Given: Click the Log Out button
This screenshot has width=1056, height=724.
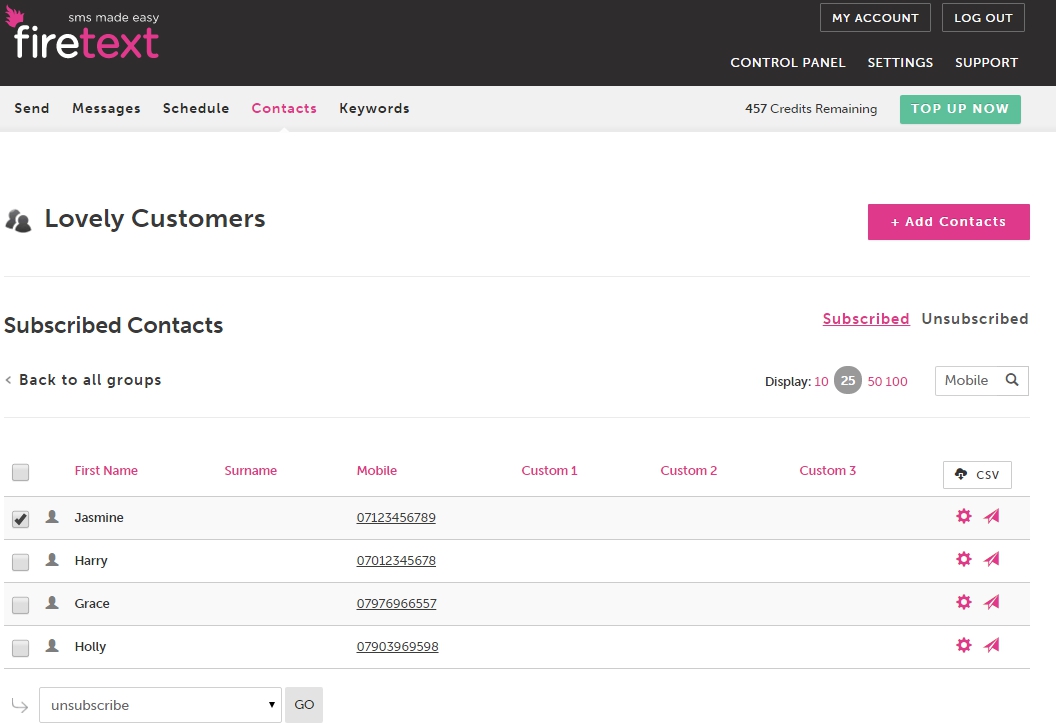Looking at the screenshot, I should (983, 18).
